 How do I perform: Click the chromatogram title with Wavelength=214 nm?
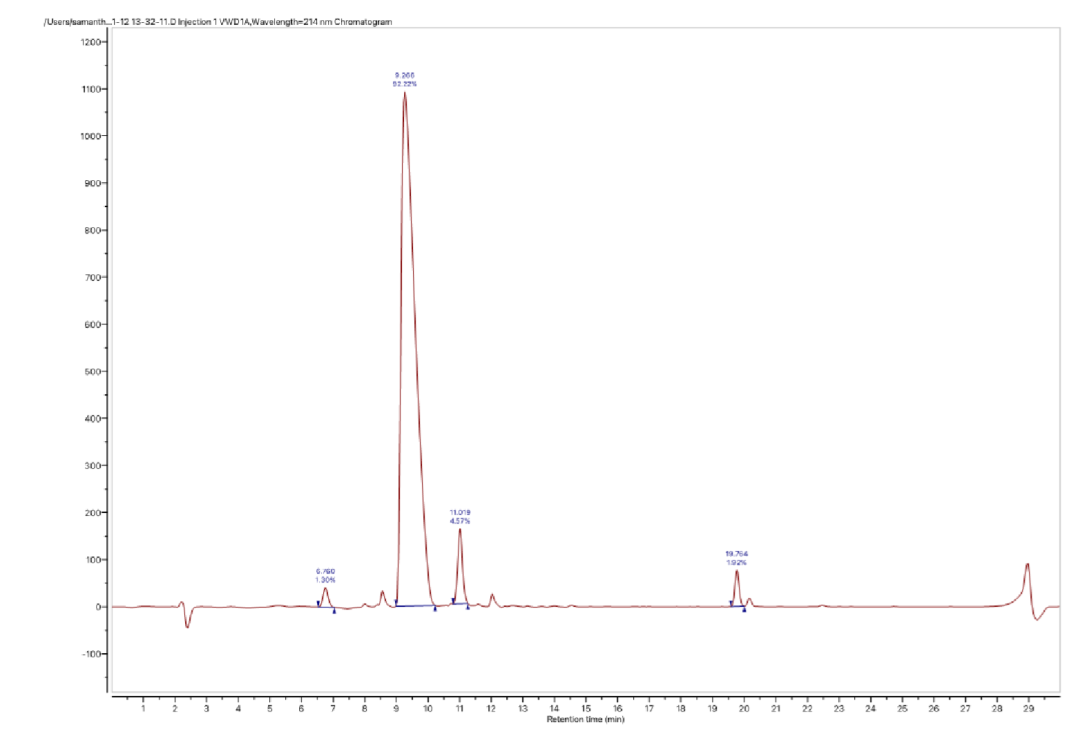[218, 22]
